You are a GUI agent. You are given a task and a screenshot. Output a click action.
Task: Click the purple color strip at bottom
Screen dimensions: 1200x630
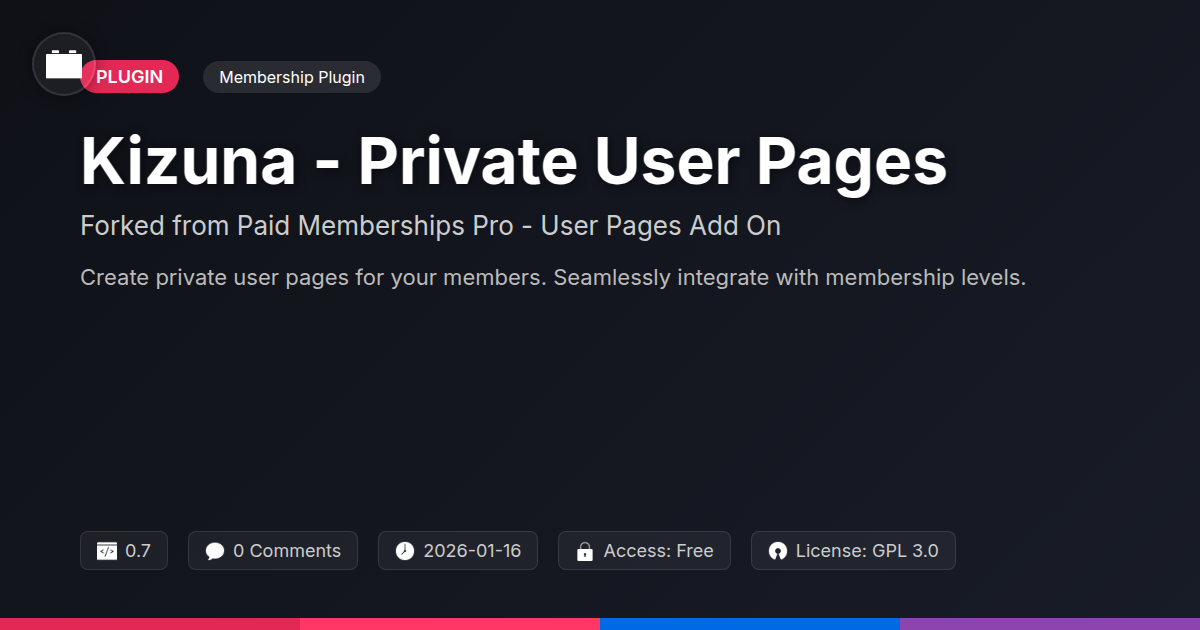(x=1050, y=623)
